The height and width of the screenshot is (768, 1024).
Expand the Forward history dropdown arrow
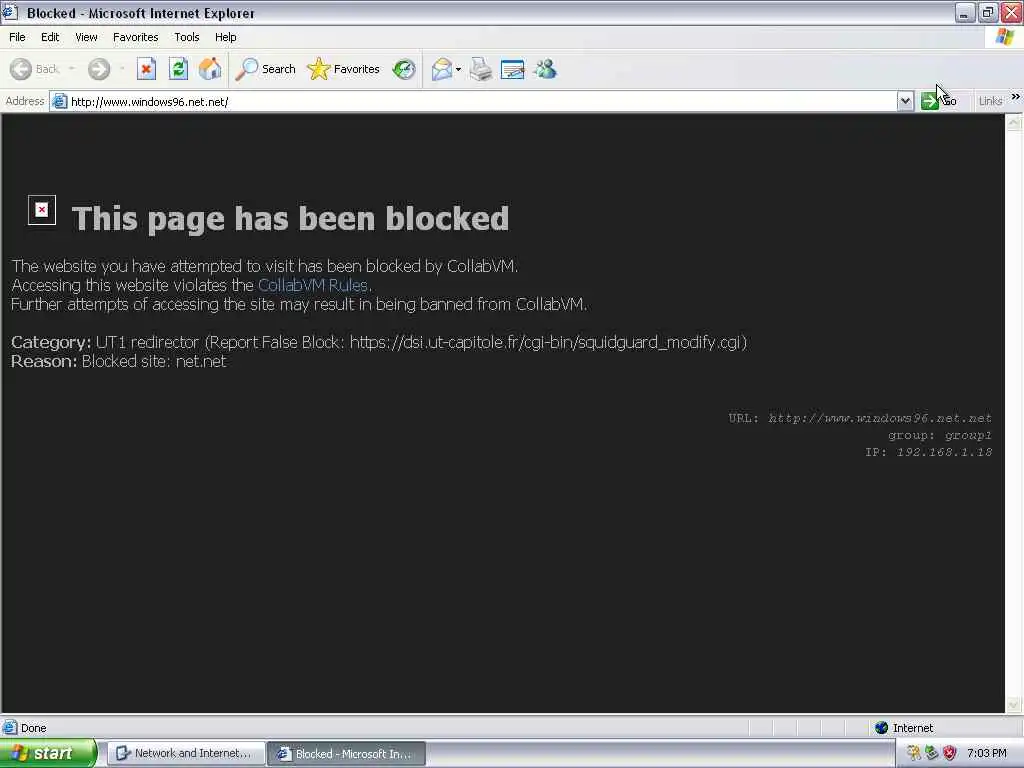click(122, 69)
